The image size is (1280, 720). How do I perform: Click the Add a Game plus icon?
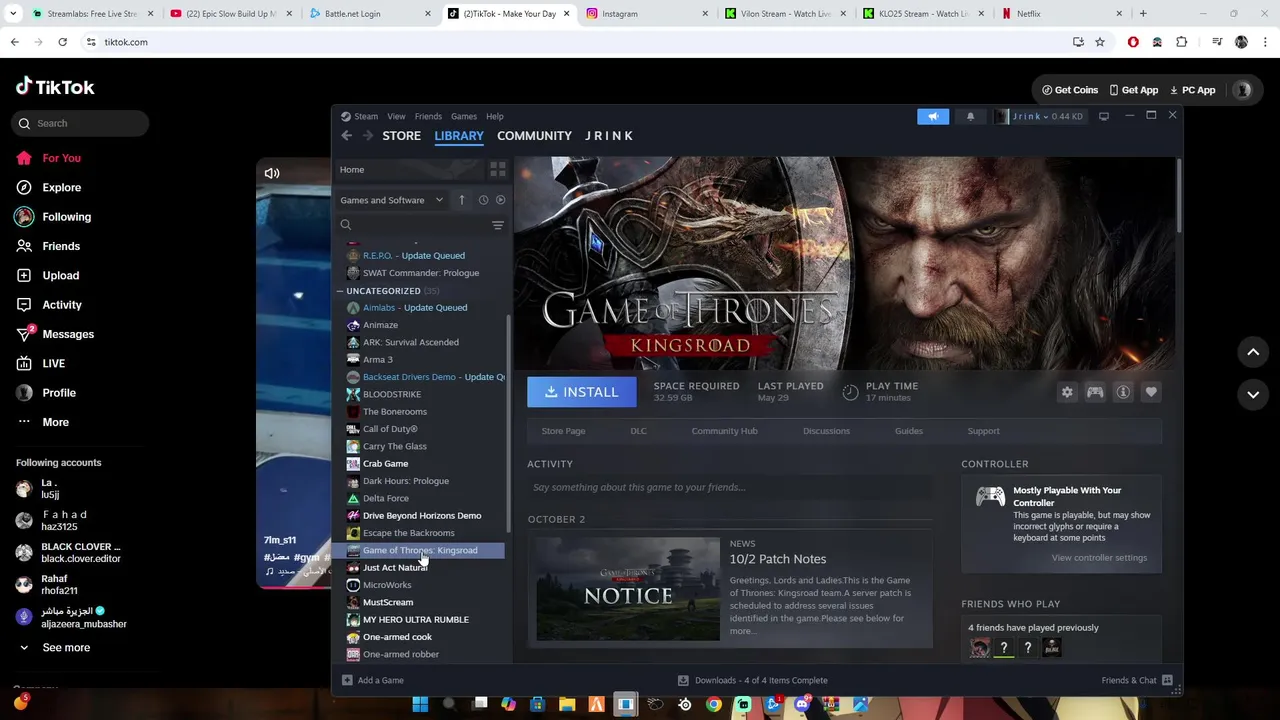click(347, 680)
